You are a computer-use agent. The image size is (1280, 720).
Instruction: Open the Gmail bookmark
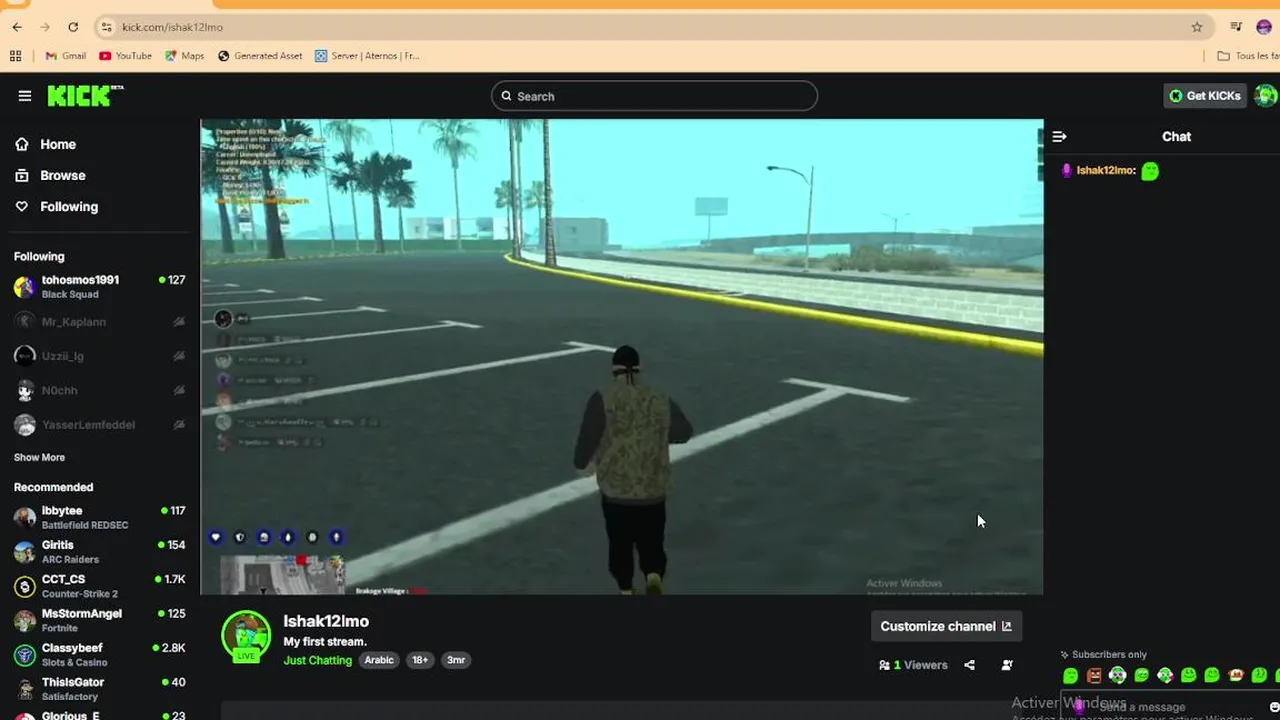click(66, 56)
